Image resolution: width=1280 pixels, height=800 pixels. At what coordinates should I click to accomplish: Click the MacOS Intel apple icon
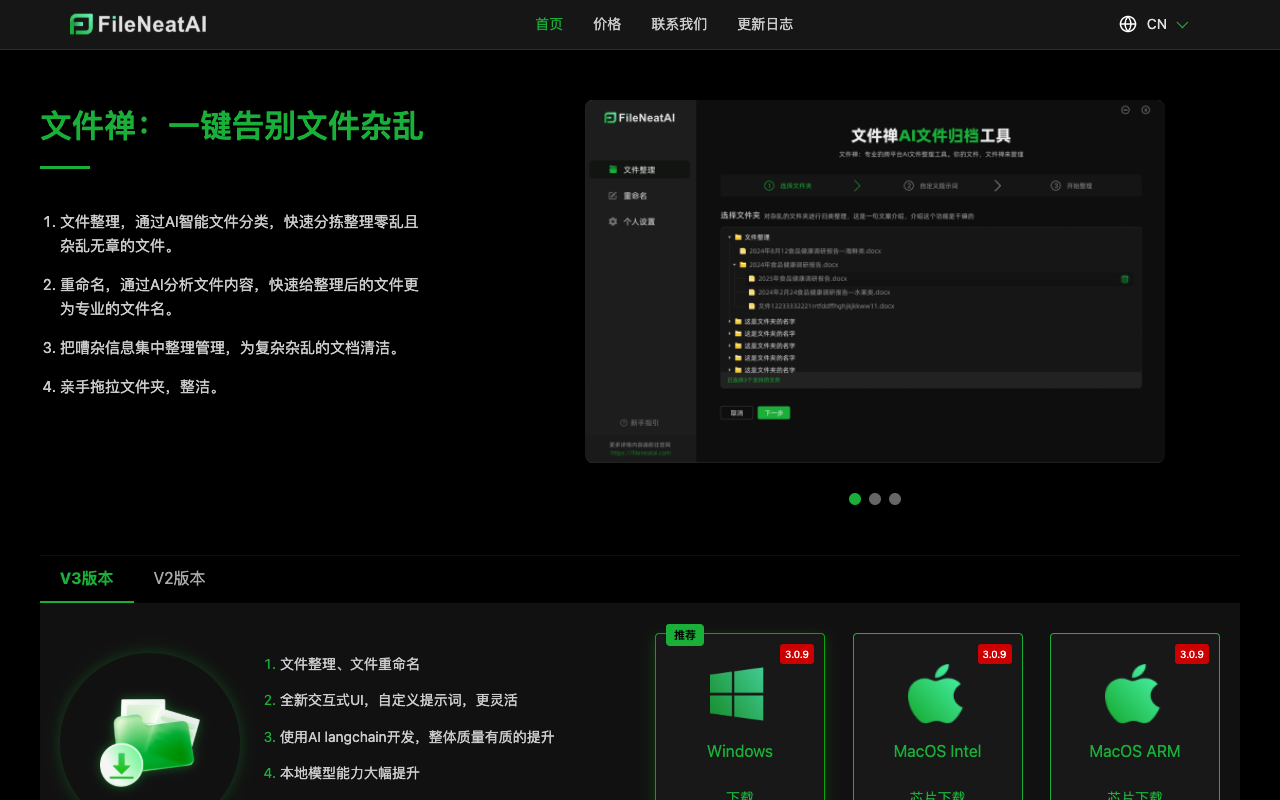935,693
